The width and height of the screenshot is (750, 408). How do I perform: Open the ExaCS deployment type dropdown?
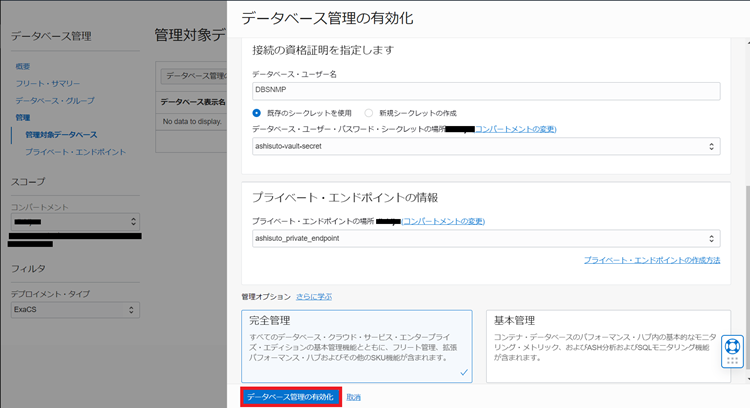pos(75,310)
